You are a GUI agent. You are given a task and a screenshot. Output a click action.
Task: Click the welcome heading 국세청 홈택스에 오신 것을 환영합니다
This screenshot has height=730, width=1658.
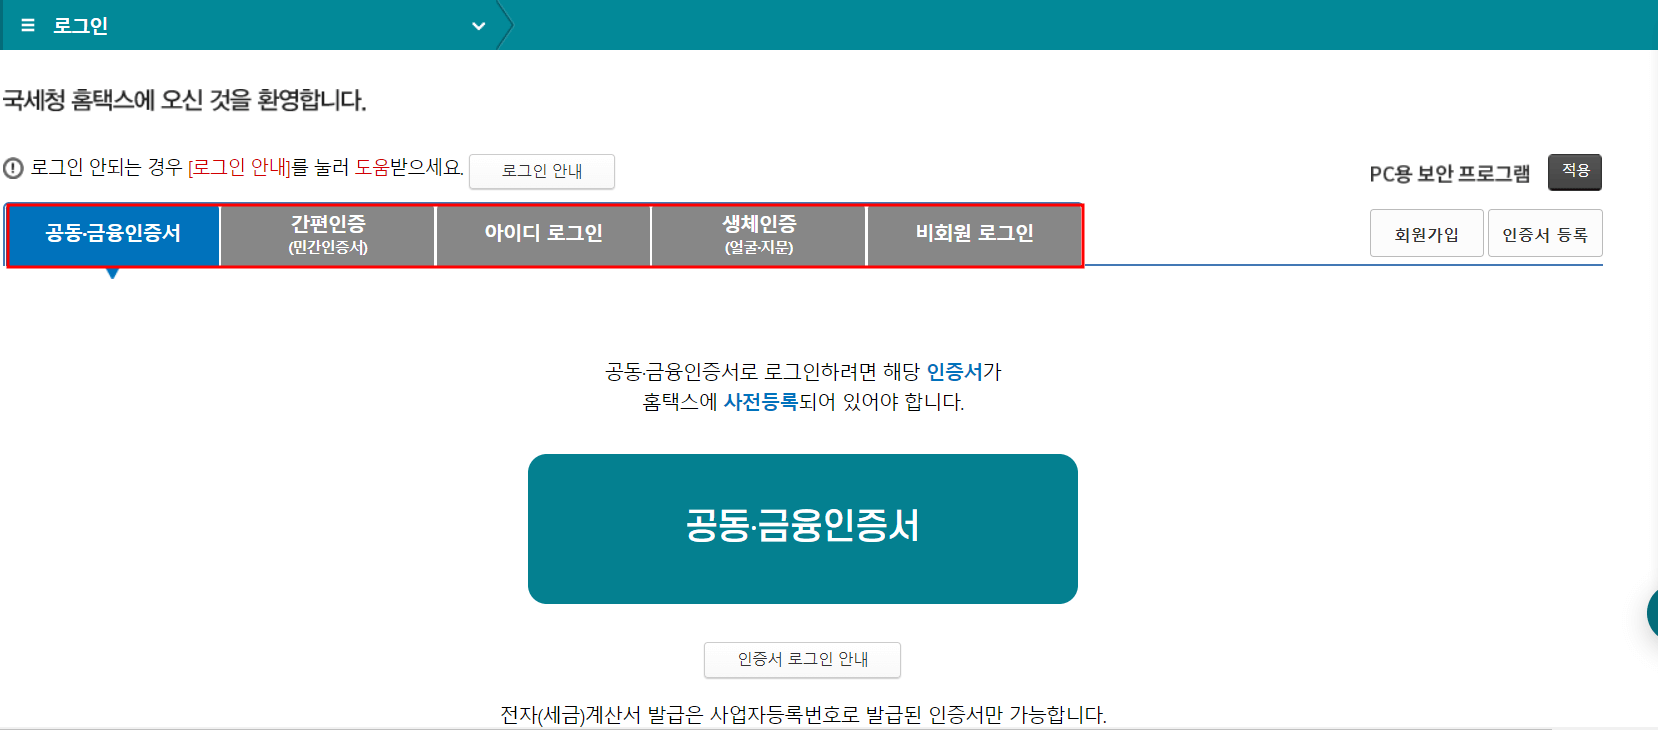[185, 100]
